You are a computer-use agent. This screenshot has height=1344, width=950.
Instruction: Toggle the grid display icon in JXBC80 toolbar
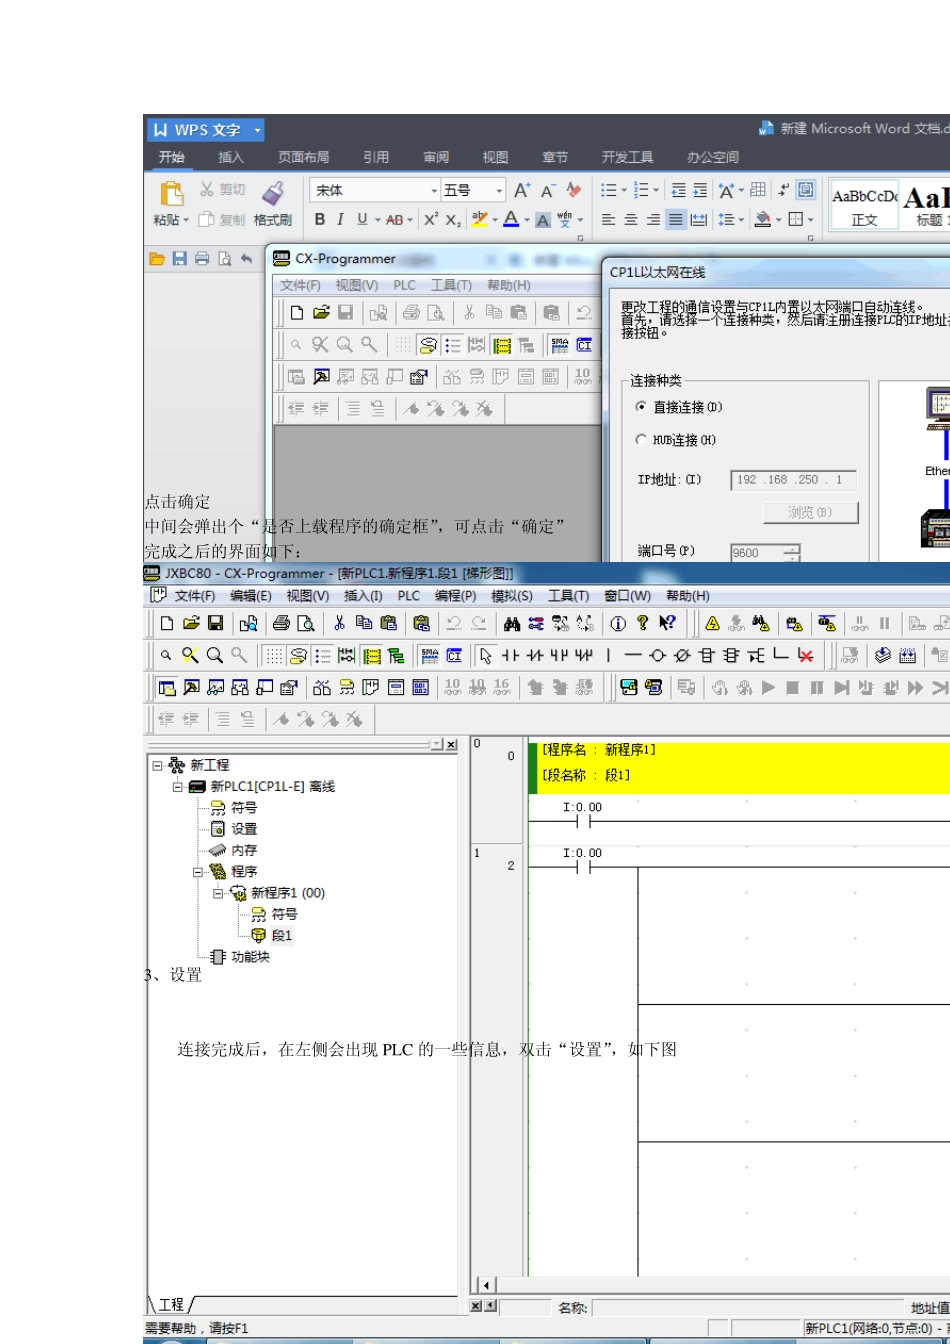[273, 655]
